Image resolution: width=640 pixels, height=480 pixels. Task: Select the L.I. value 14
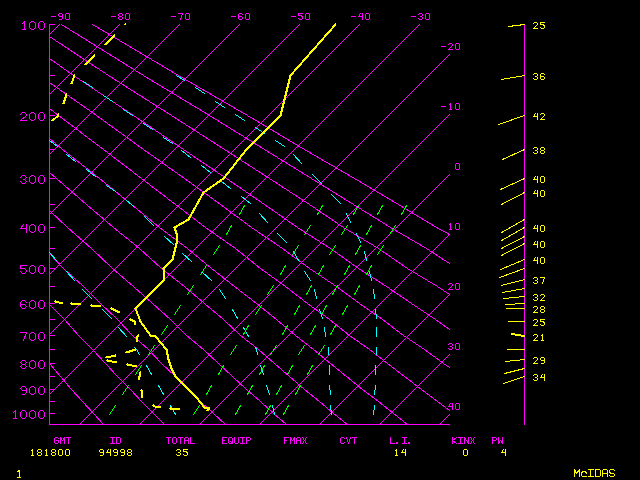point(400,452)
